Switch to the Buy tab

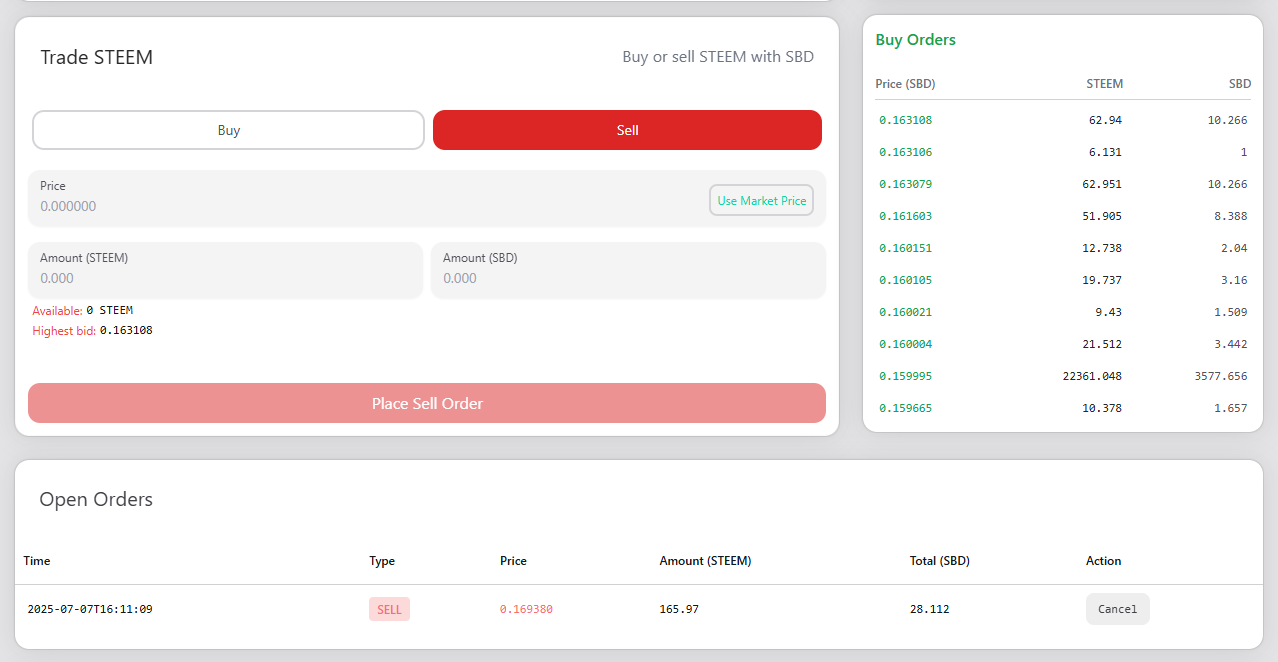tap(228, 130)
